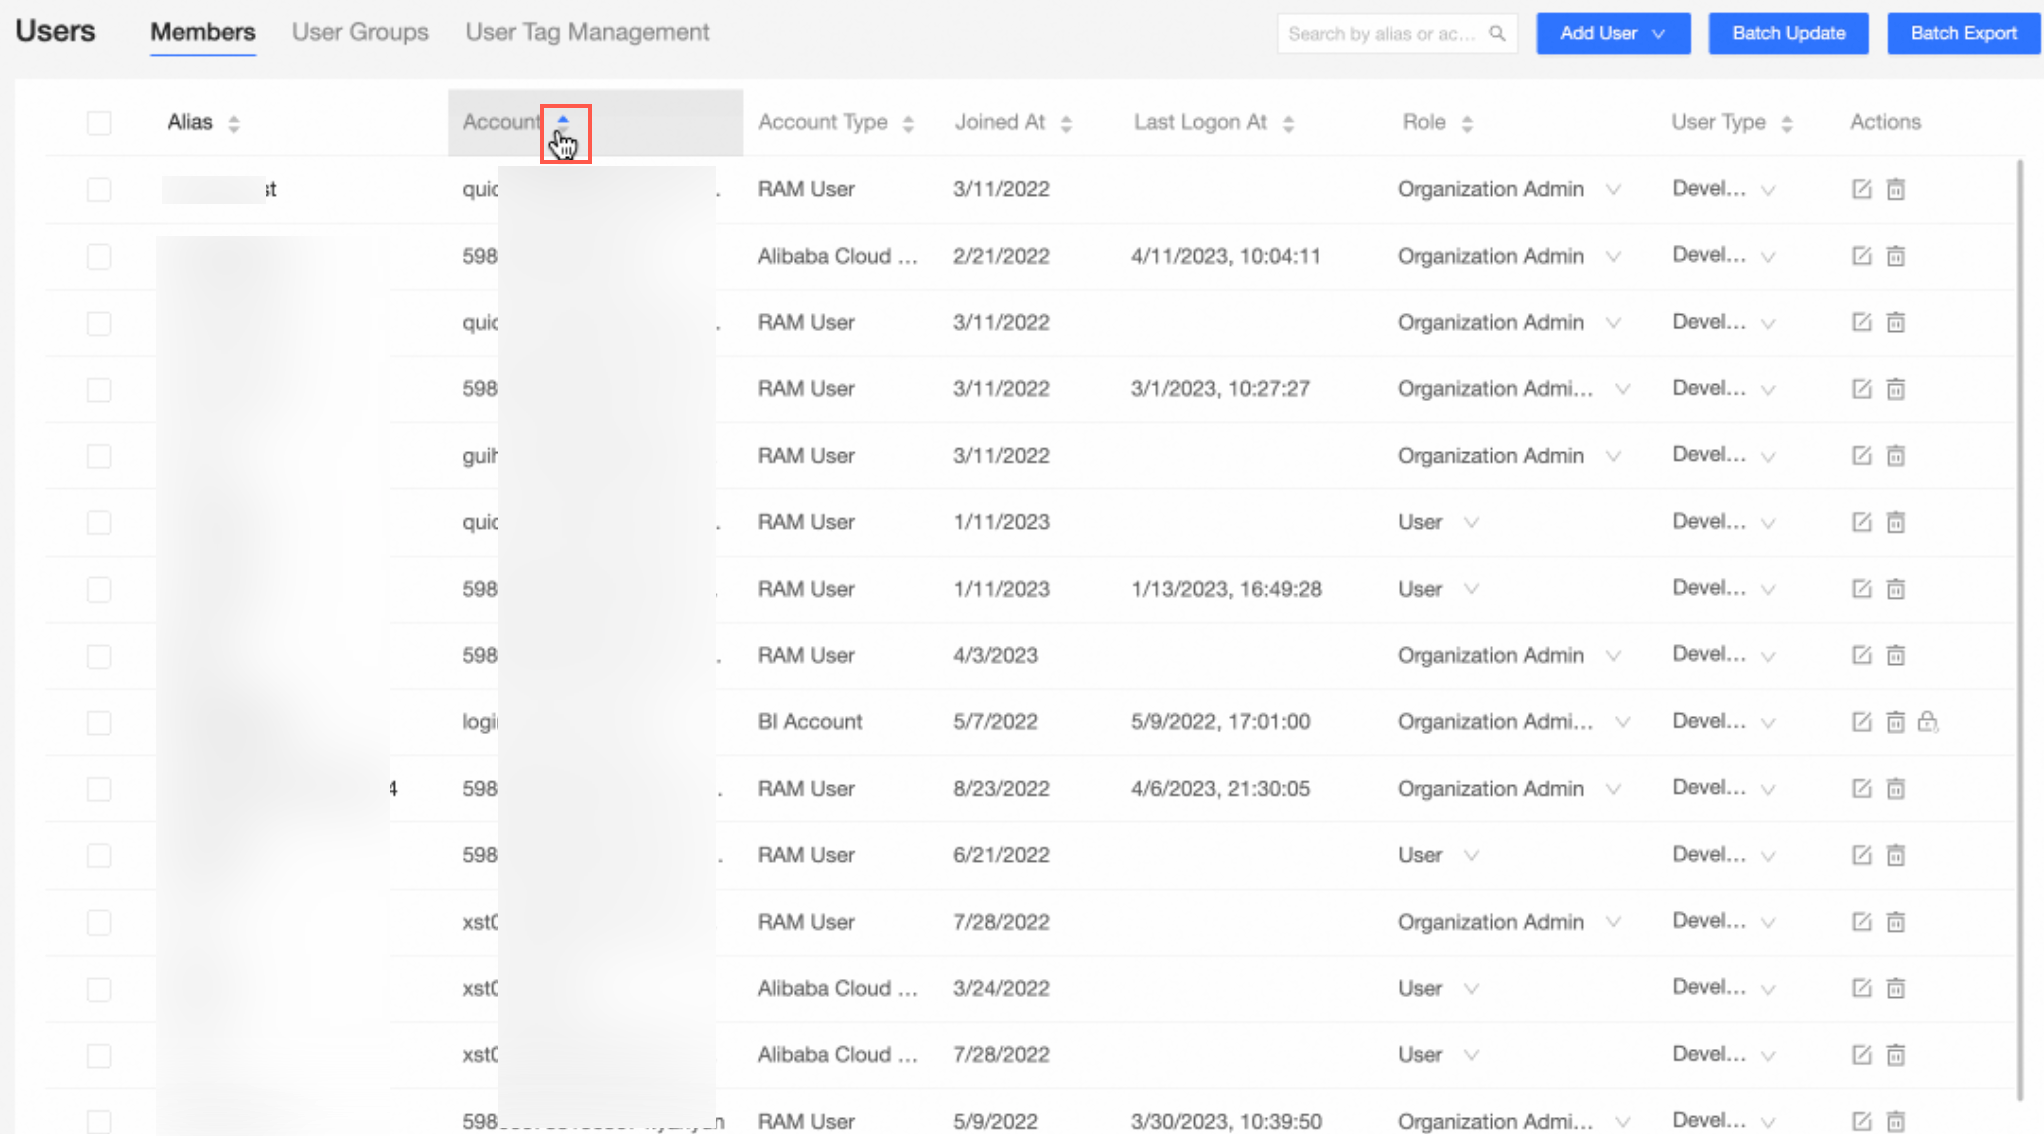Sort by Last Logon At column
Image resolution: width=2044 pixels, height=1136 pixels.
pyautogui.click(x=1288, y=124)
